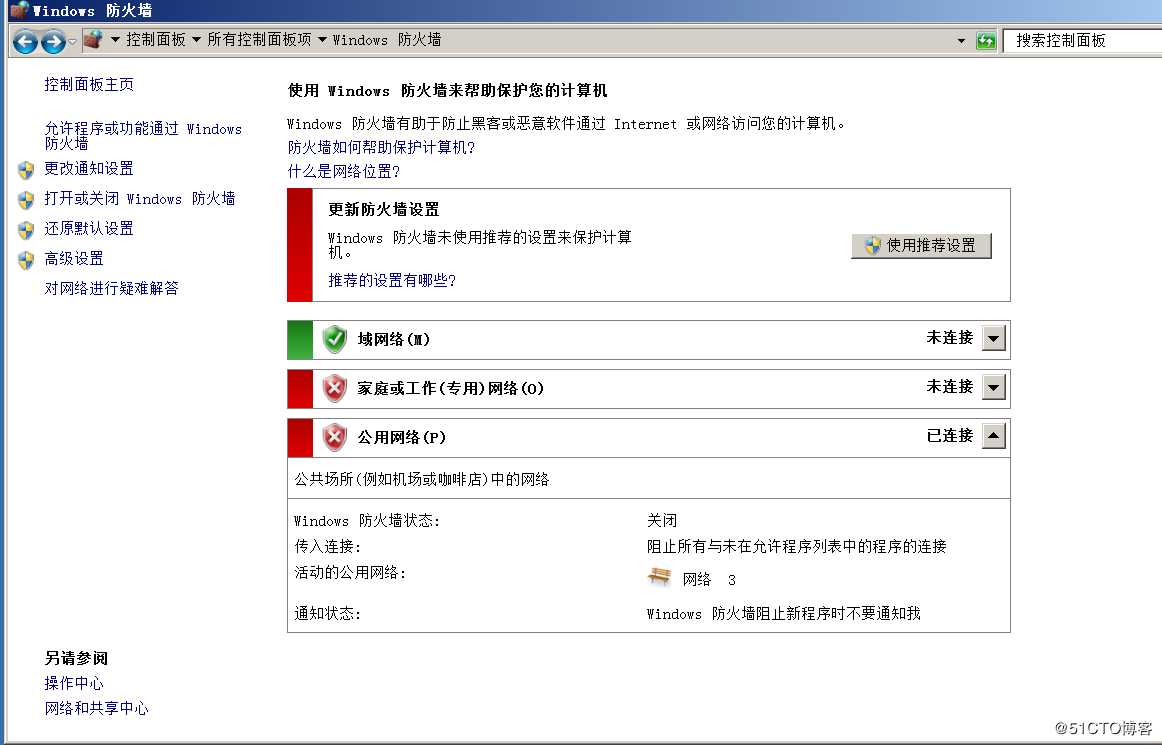Collapse the 公用网络 section arrow

[993, 436]
